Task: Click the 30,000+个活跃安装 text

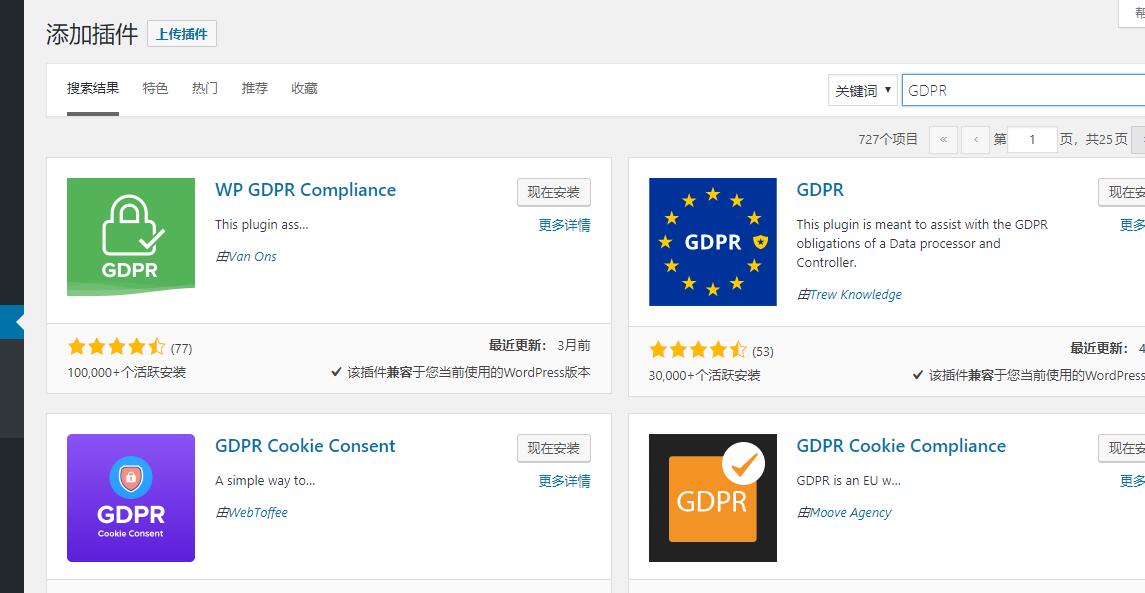Action: point(705,375)
